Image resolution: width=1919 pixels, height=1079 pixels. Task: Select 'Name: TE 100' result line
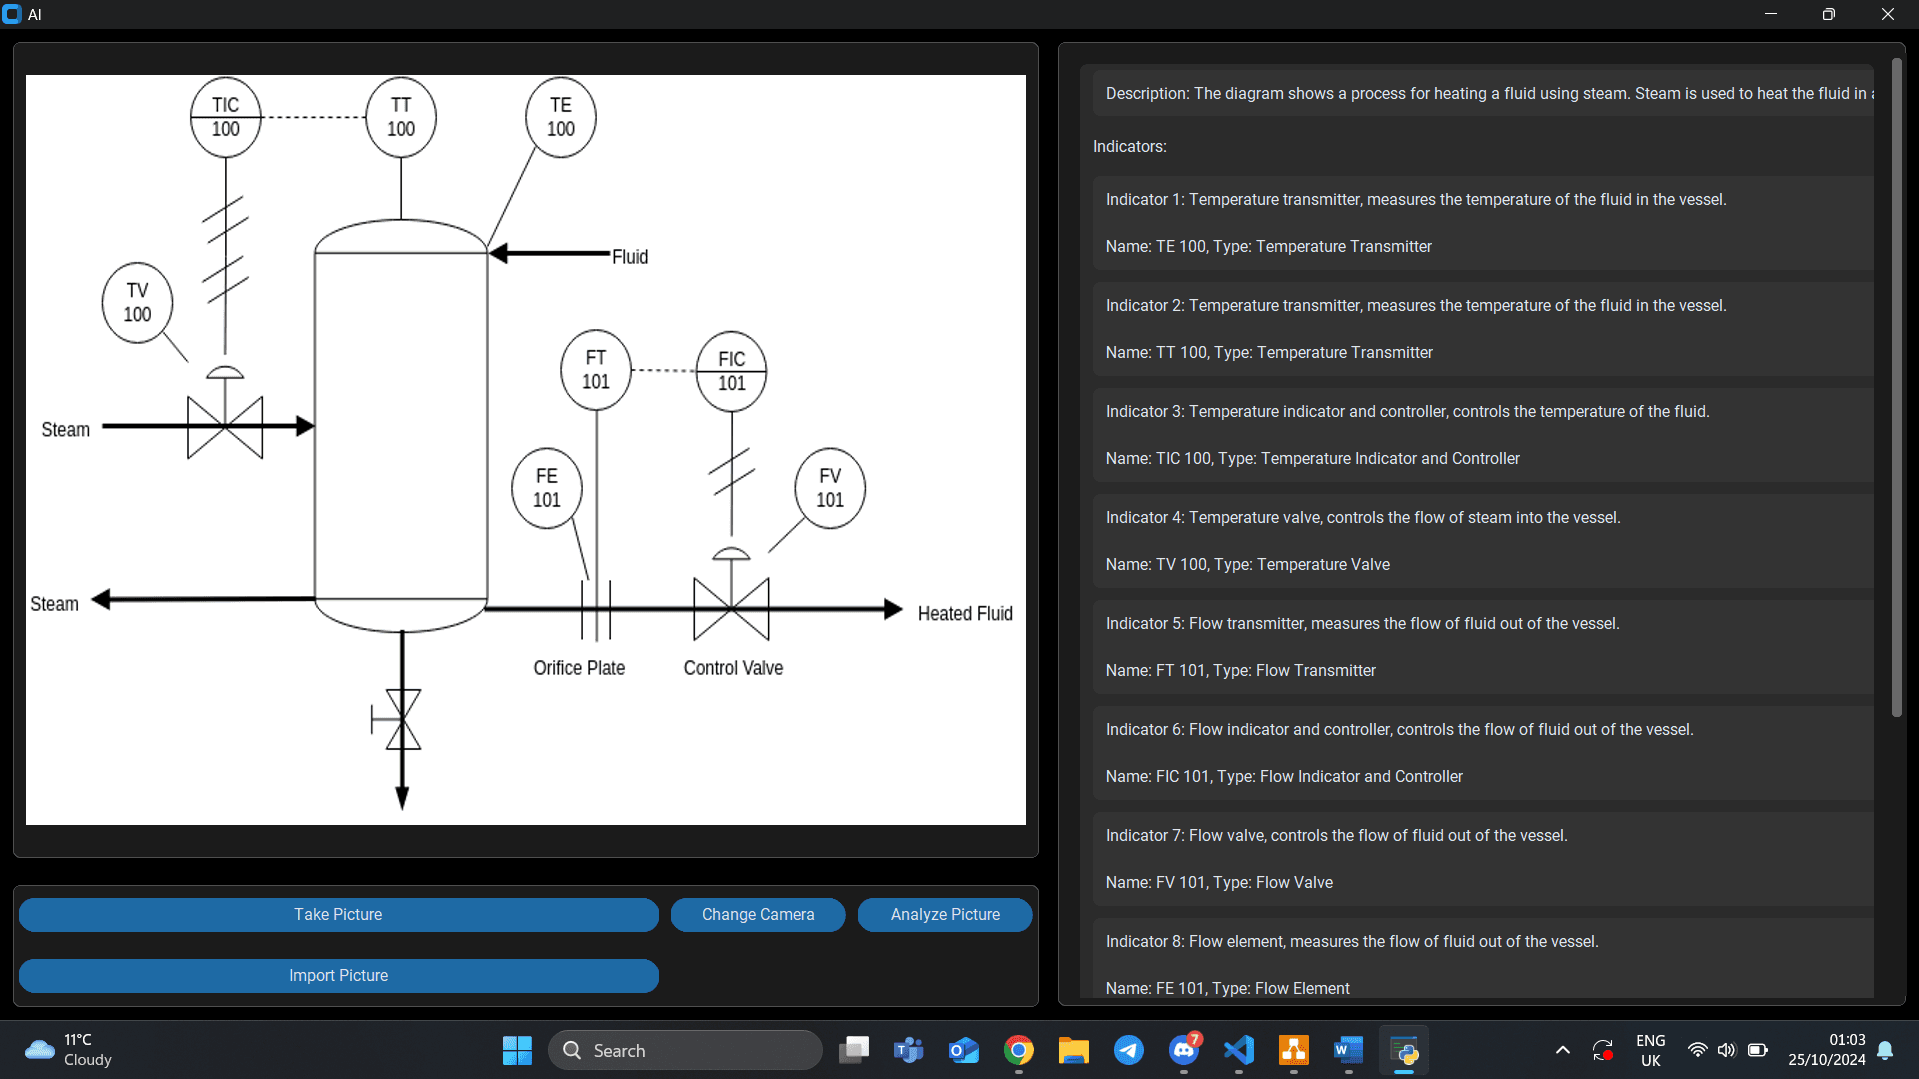(1269, 246)
